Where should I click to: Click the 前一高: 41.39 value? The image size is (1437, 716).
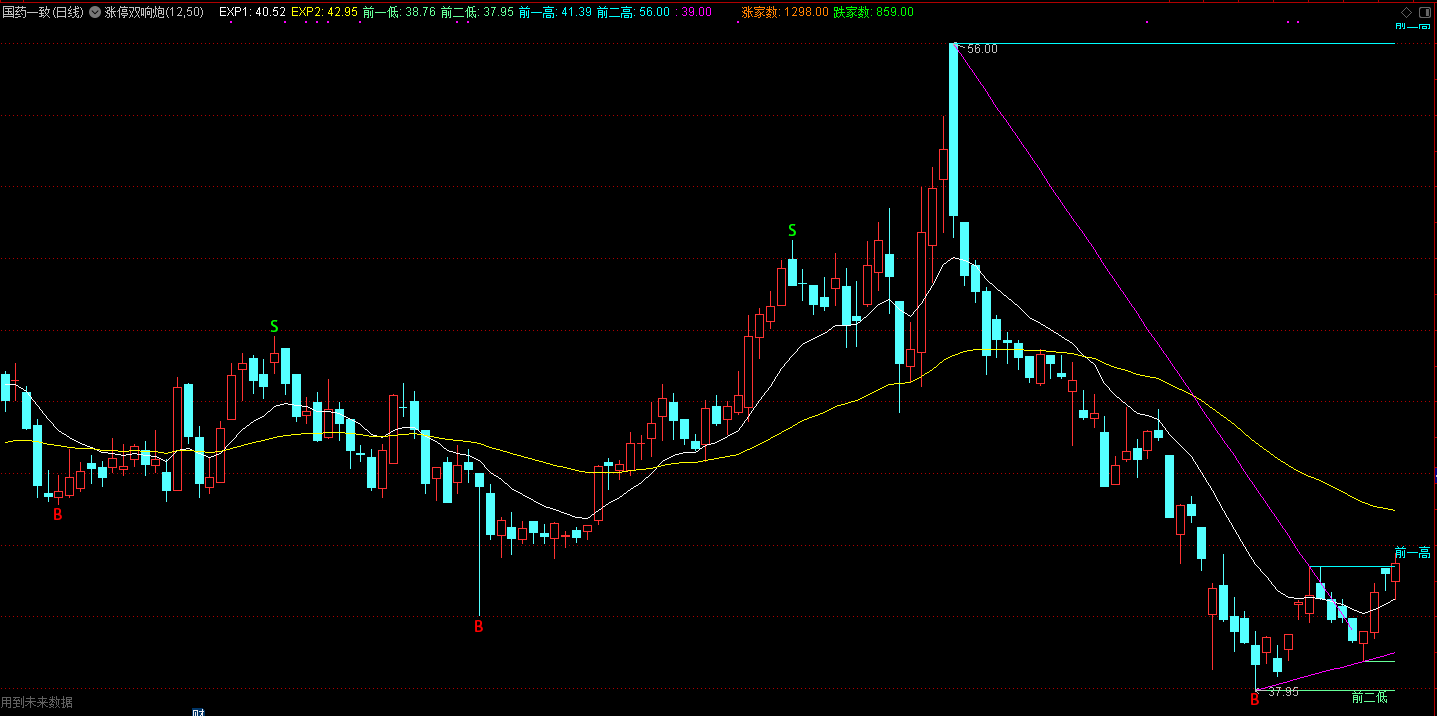(555, 12)
